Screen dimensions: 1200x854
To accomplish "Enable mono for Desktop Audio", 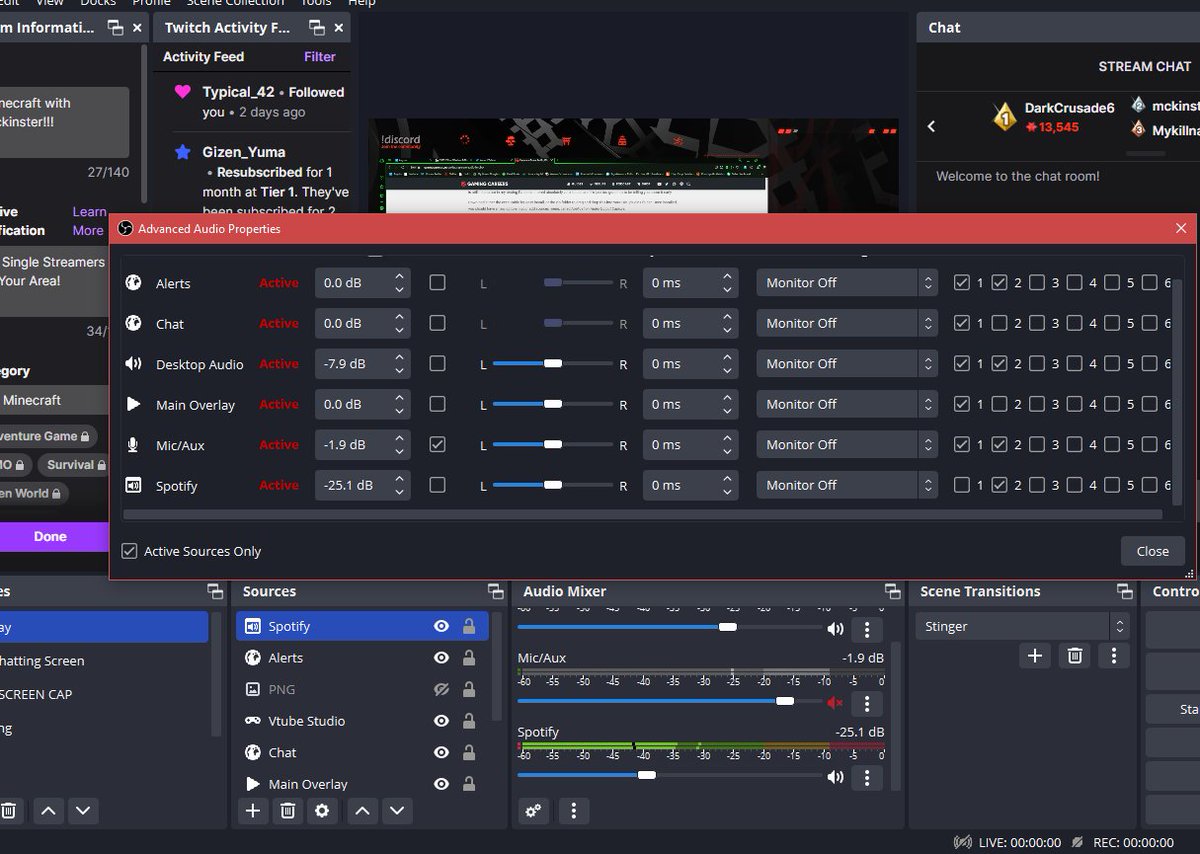I will point(437,364).
